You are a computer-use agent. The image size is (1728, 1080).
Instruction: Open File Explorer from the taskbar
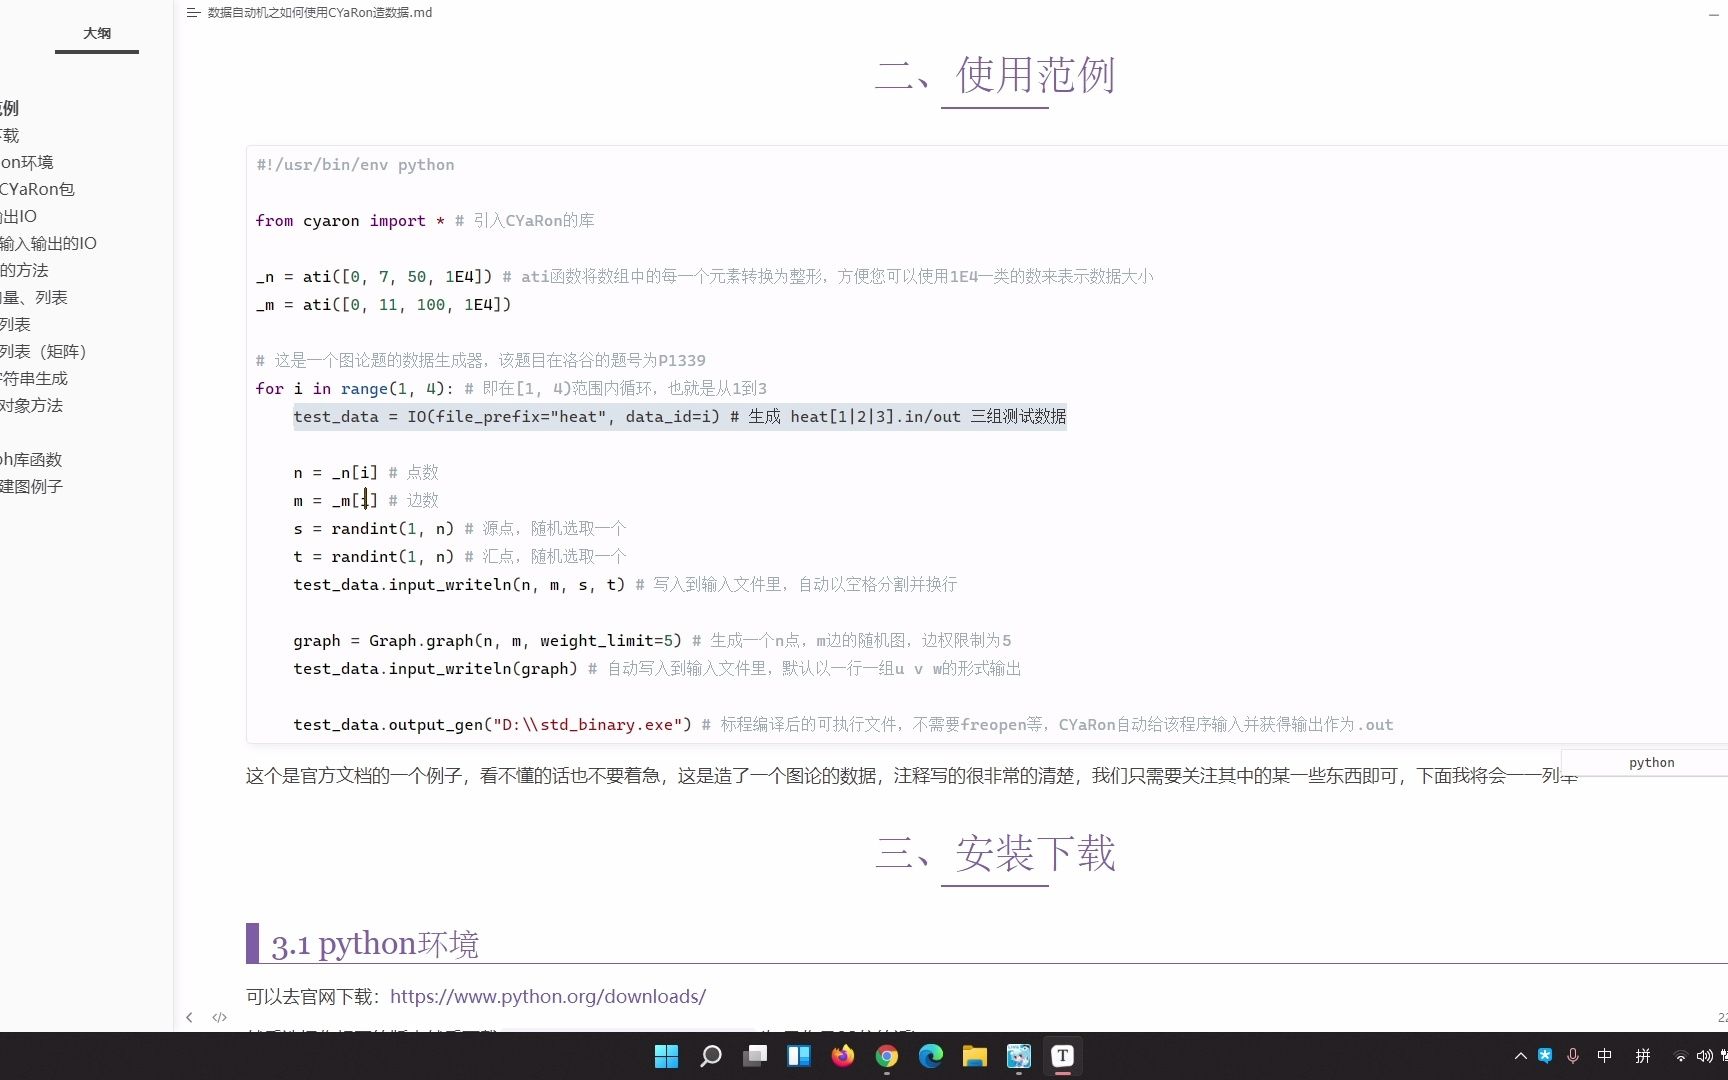(x=975, y=1056)
